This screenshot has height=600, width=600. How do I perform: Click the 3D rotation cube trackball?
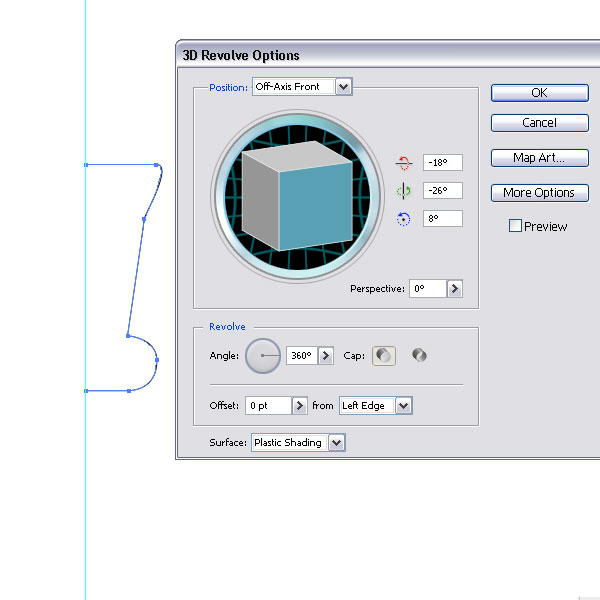(297, 197)
